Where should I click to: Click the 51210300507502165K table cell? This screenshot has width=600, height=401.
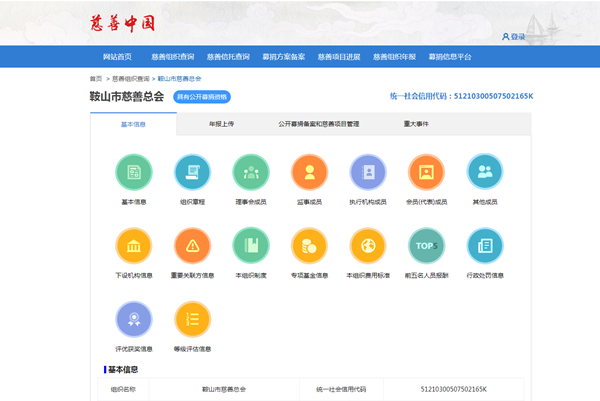click(x=454, y=390)
